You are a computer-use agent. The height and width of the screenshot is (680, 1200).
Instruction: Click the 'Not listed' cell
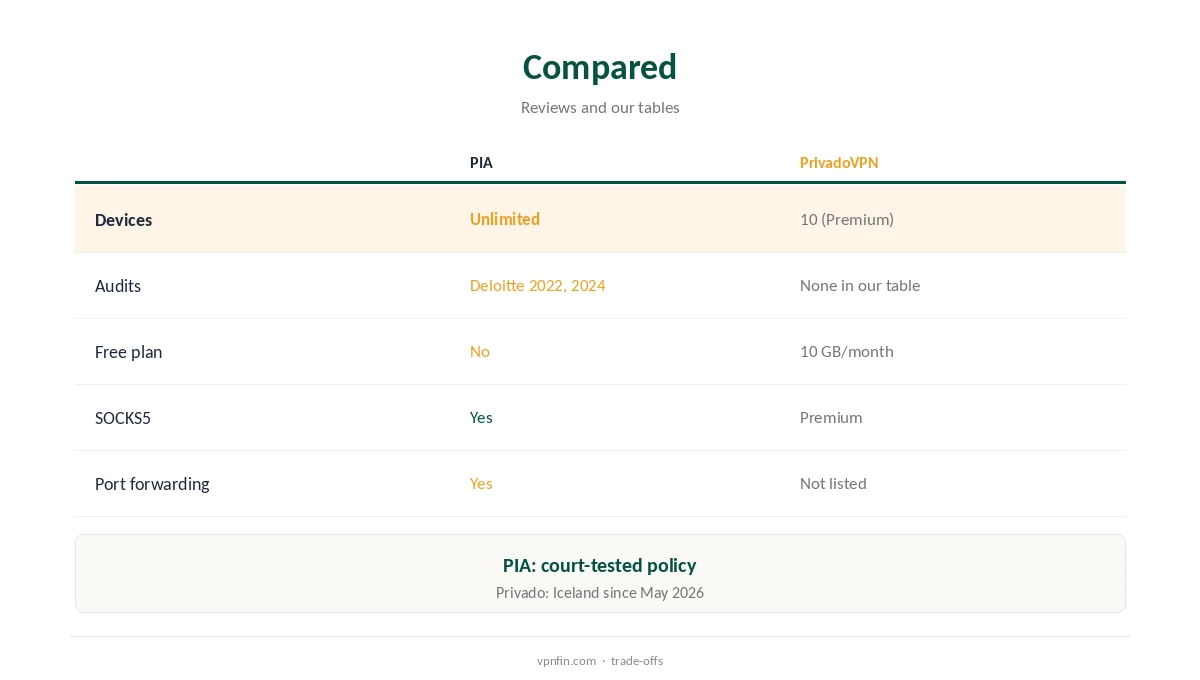click(833, 483)
